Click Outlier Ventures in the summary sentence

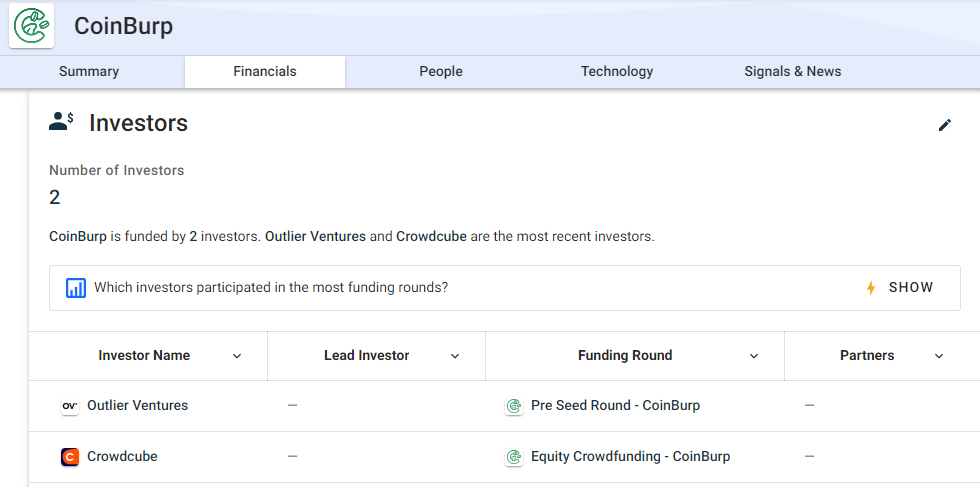pyautogui.click(x=316, y=237)
